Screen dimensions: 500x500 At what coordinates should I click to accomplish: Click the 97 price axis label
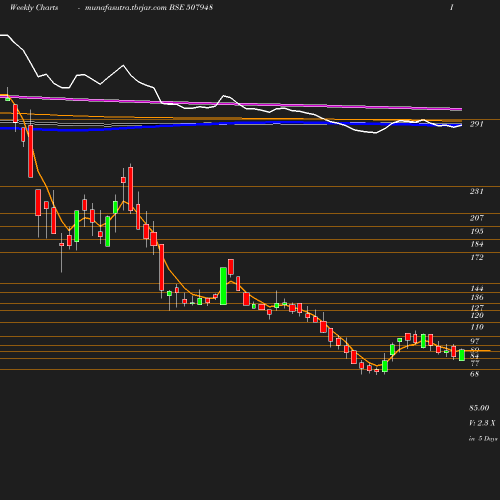click(x=475, y=341)
